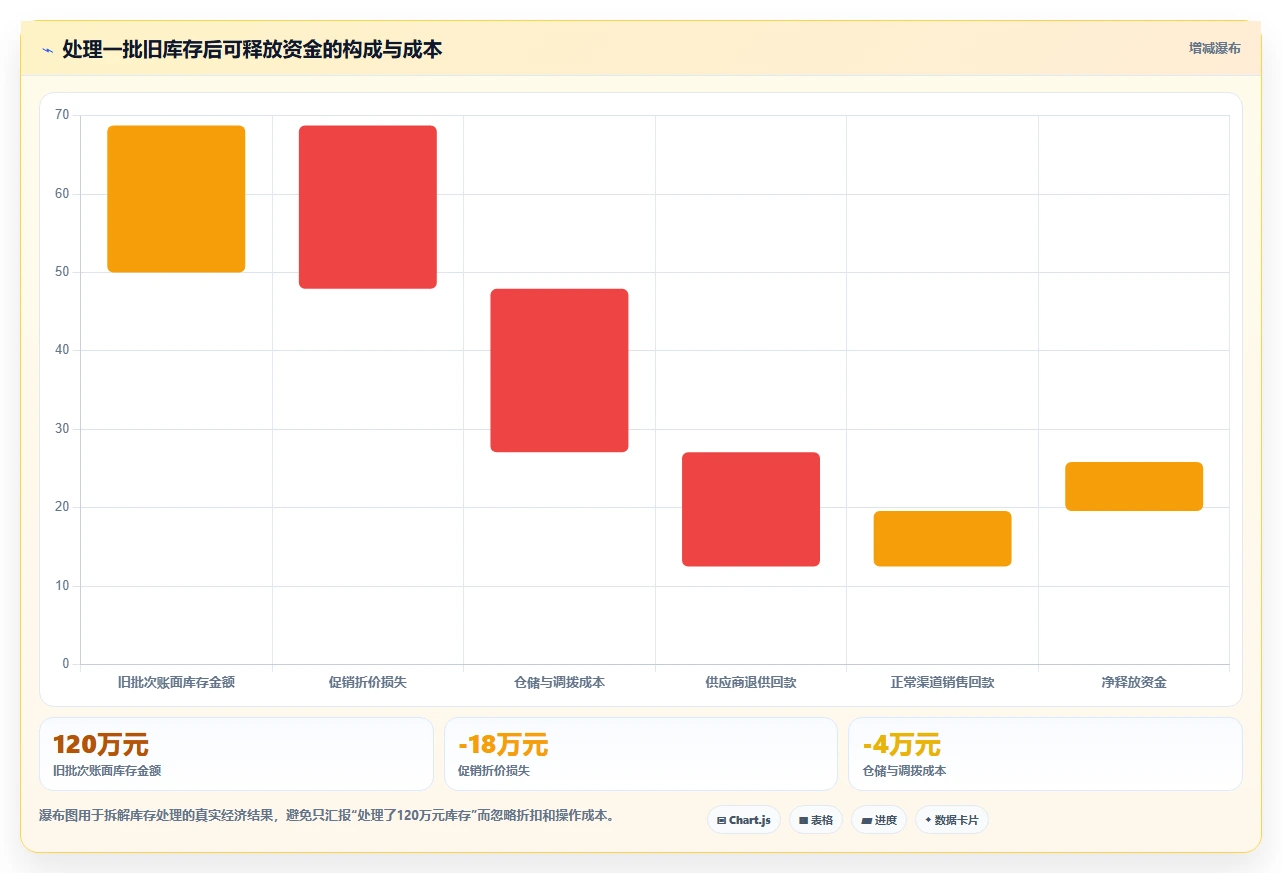Click the x-axis label 供应商退供回款

(751, 682)
